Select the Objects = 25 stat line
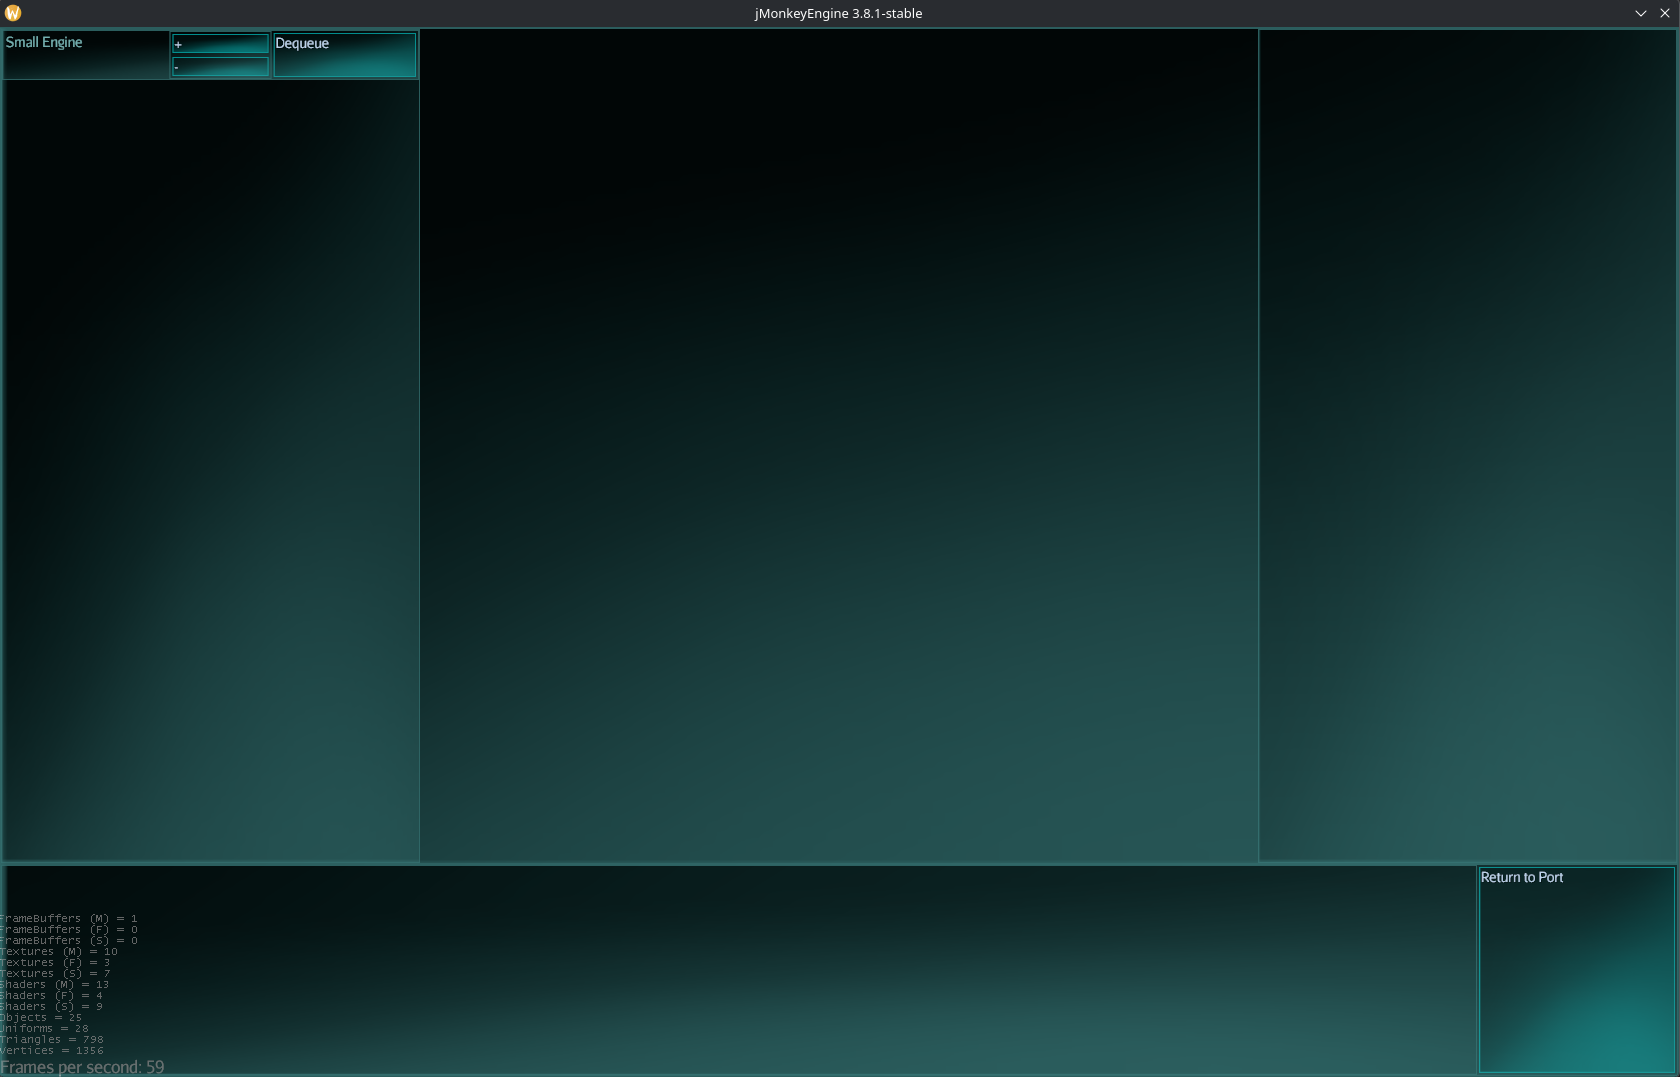 (41, 1018)
